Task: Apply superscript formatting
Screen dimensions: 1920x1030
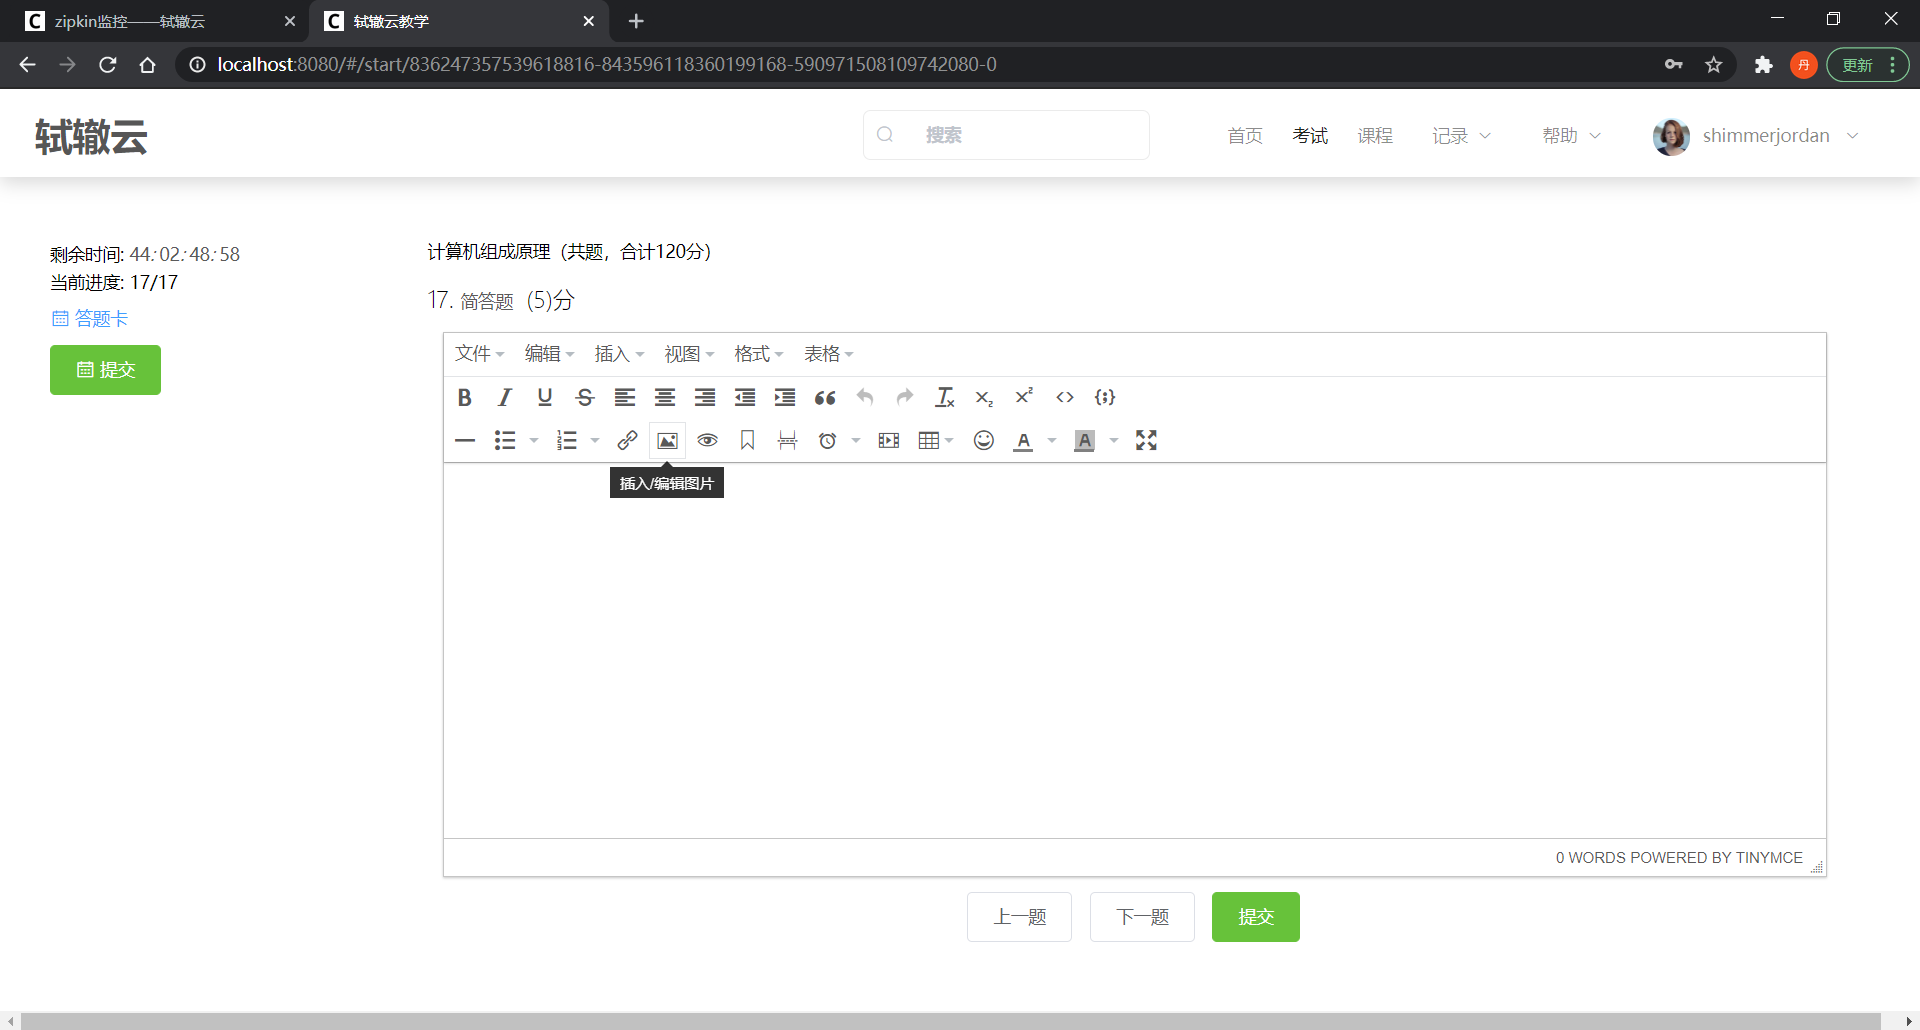Action: pyautogui.click(x=1025, y=397)
